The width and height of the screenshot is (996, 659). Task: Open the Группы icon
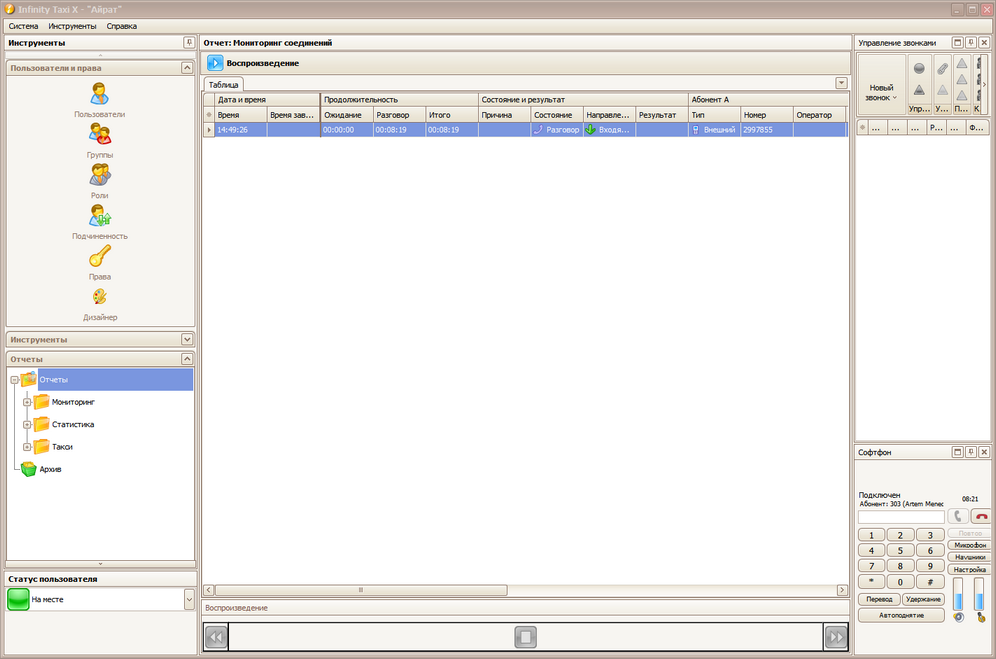[x=100, y=134]
